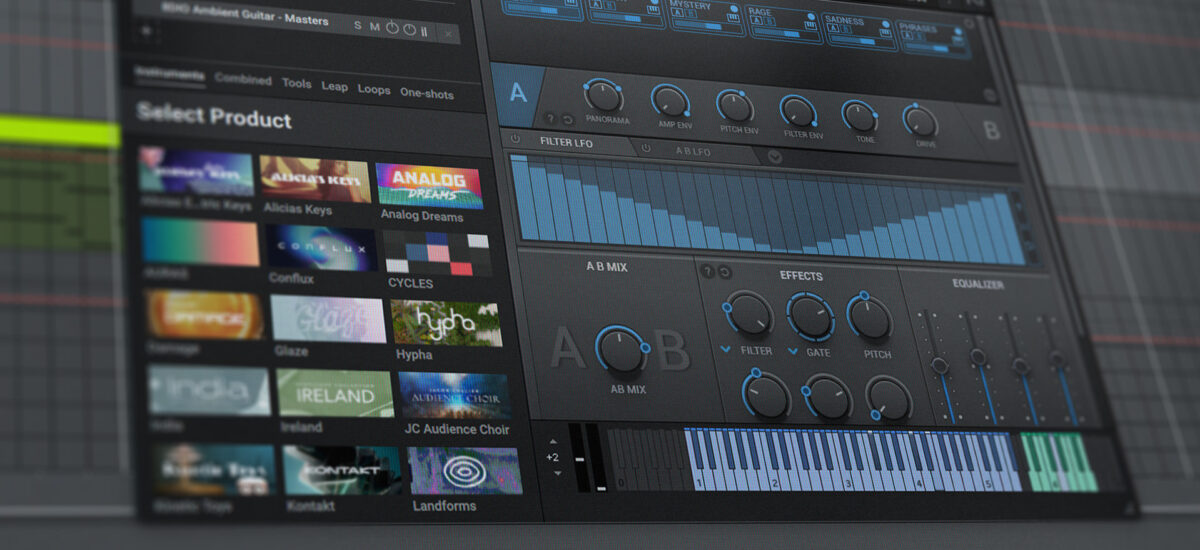Image resolution: width=1200 pixels, height=550 pixels.
Task: Click the pause bars icon in instrument header
Action: pyautogui.click(x=424, y=30)
